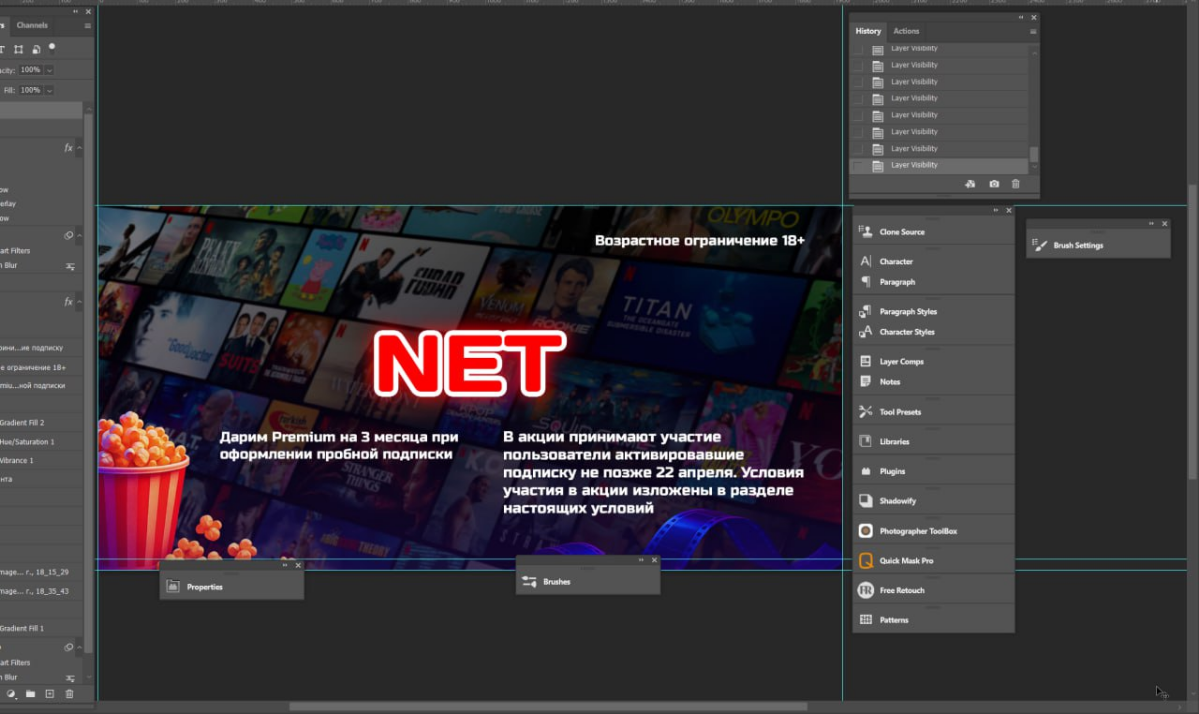Open the Character panel
Screen dimensions: 1199x714
(933, 261)
